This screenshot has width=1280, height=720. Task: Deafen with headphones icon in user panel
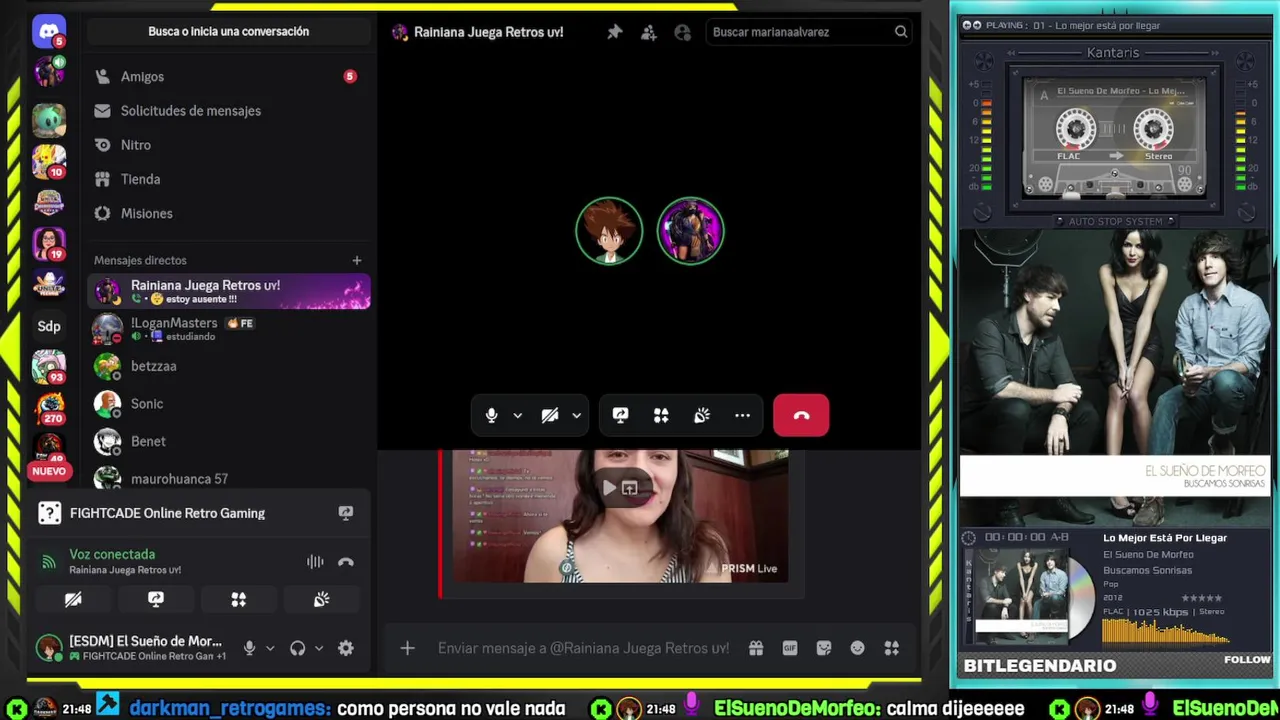point(297,648)
